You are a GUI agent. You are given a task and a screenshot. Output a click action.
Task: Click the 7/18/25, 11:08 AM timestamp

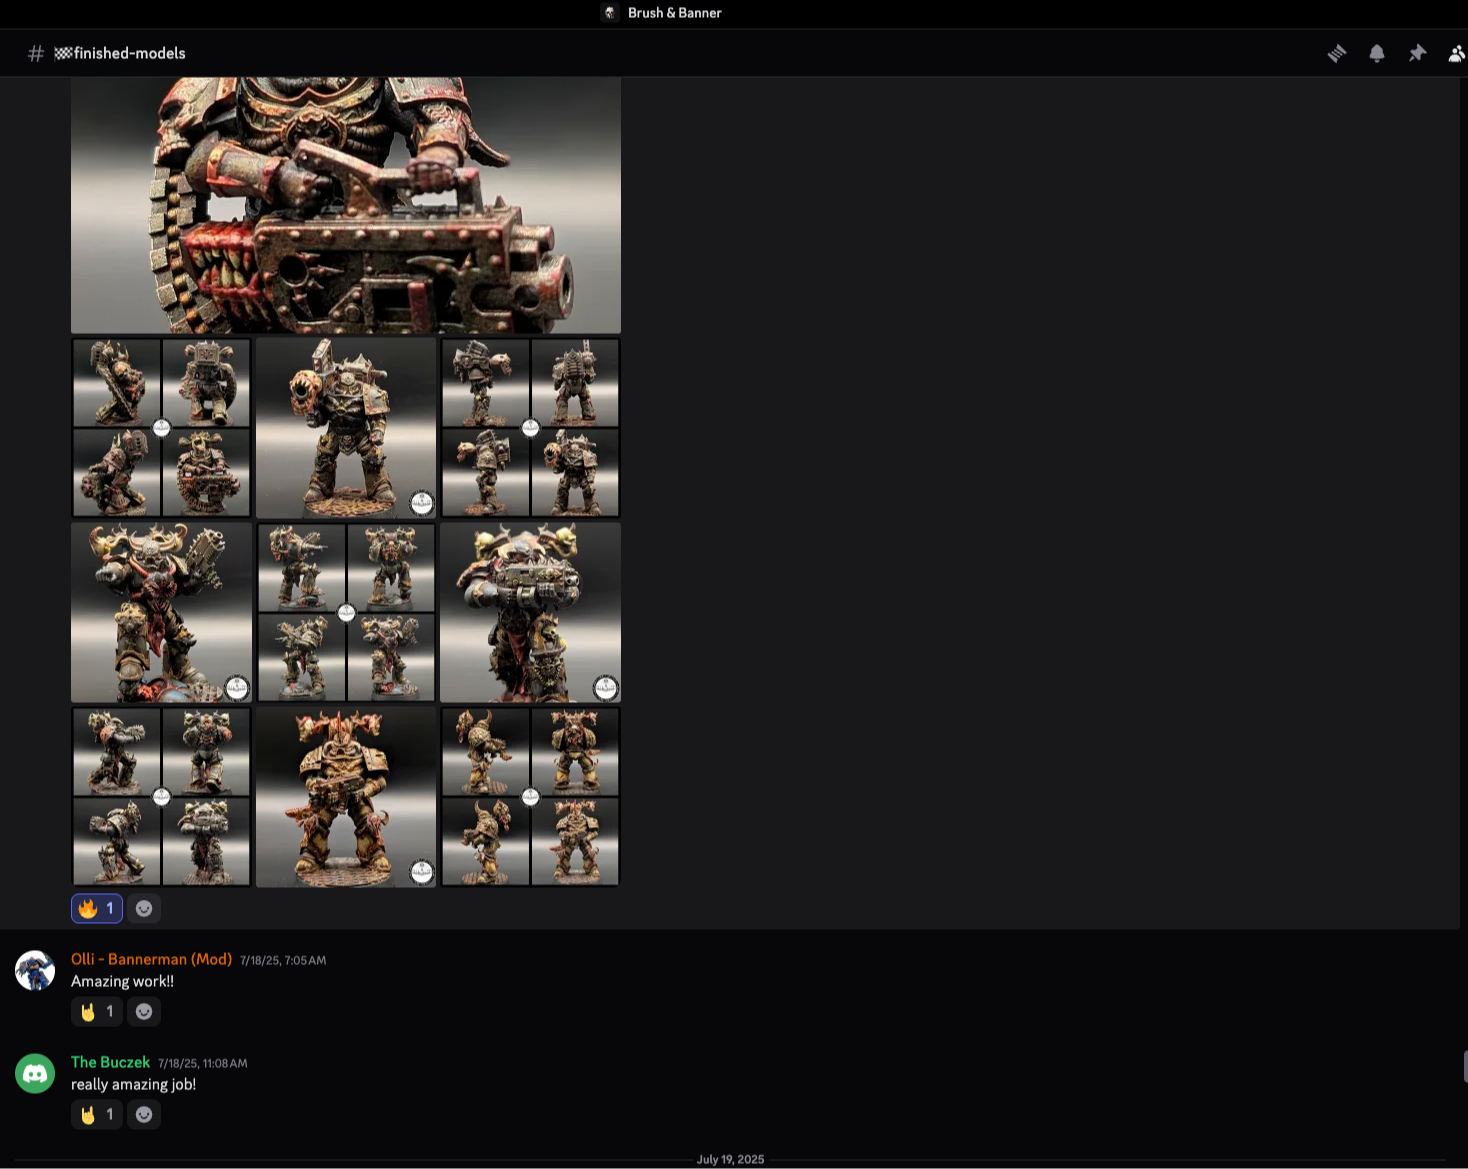coord(203,1063)
